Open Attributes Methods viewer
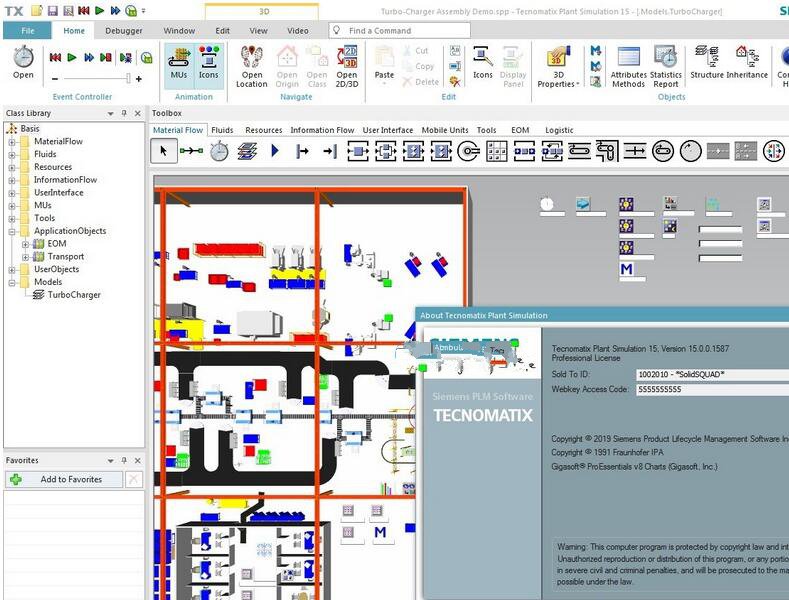This screenshot has width=789, height=600. 628,66
